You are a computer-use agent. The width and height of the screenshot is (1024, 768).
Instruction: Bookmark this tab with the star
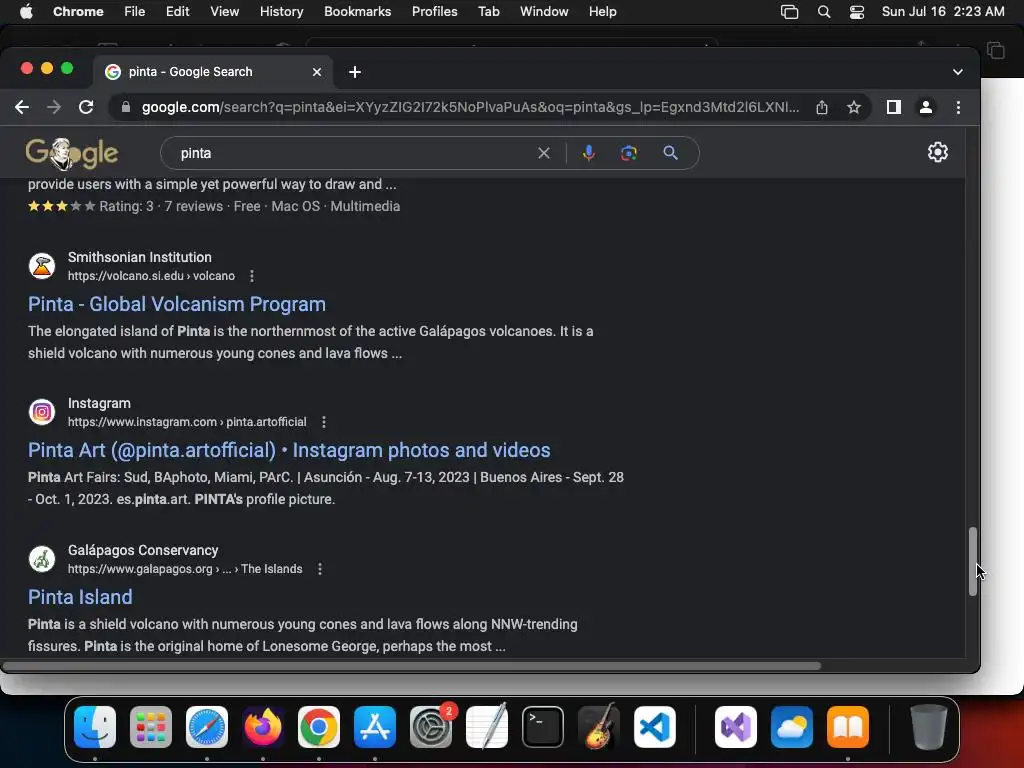(x=854, y=107)
